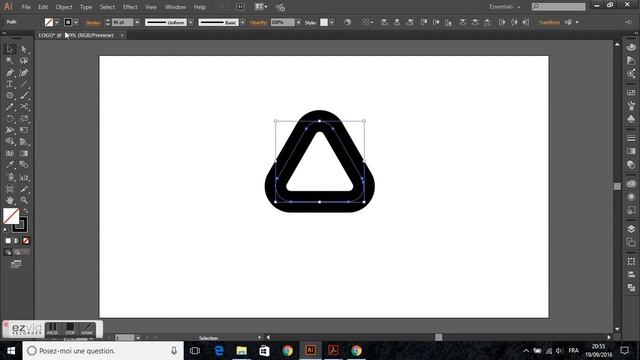Change Screen Mode button
This screenshot has width=640, height=360.
coord(16,264)
